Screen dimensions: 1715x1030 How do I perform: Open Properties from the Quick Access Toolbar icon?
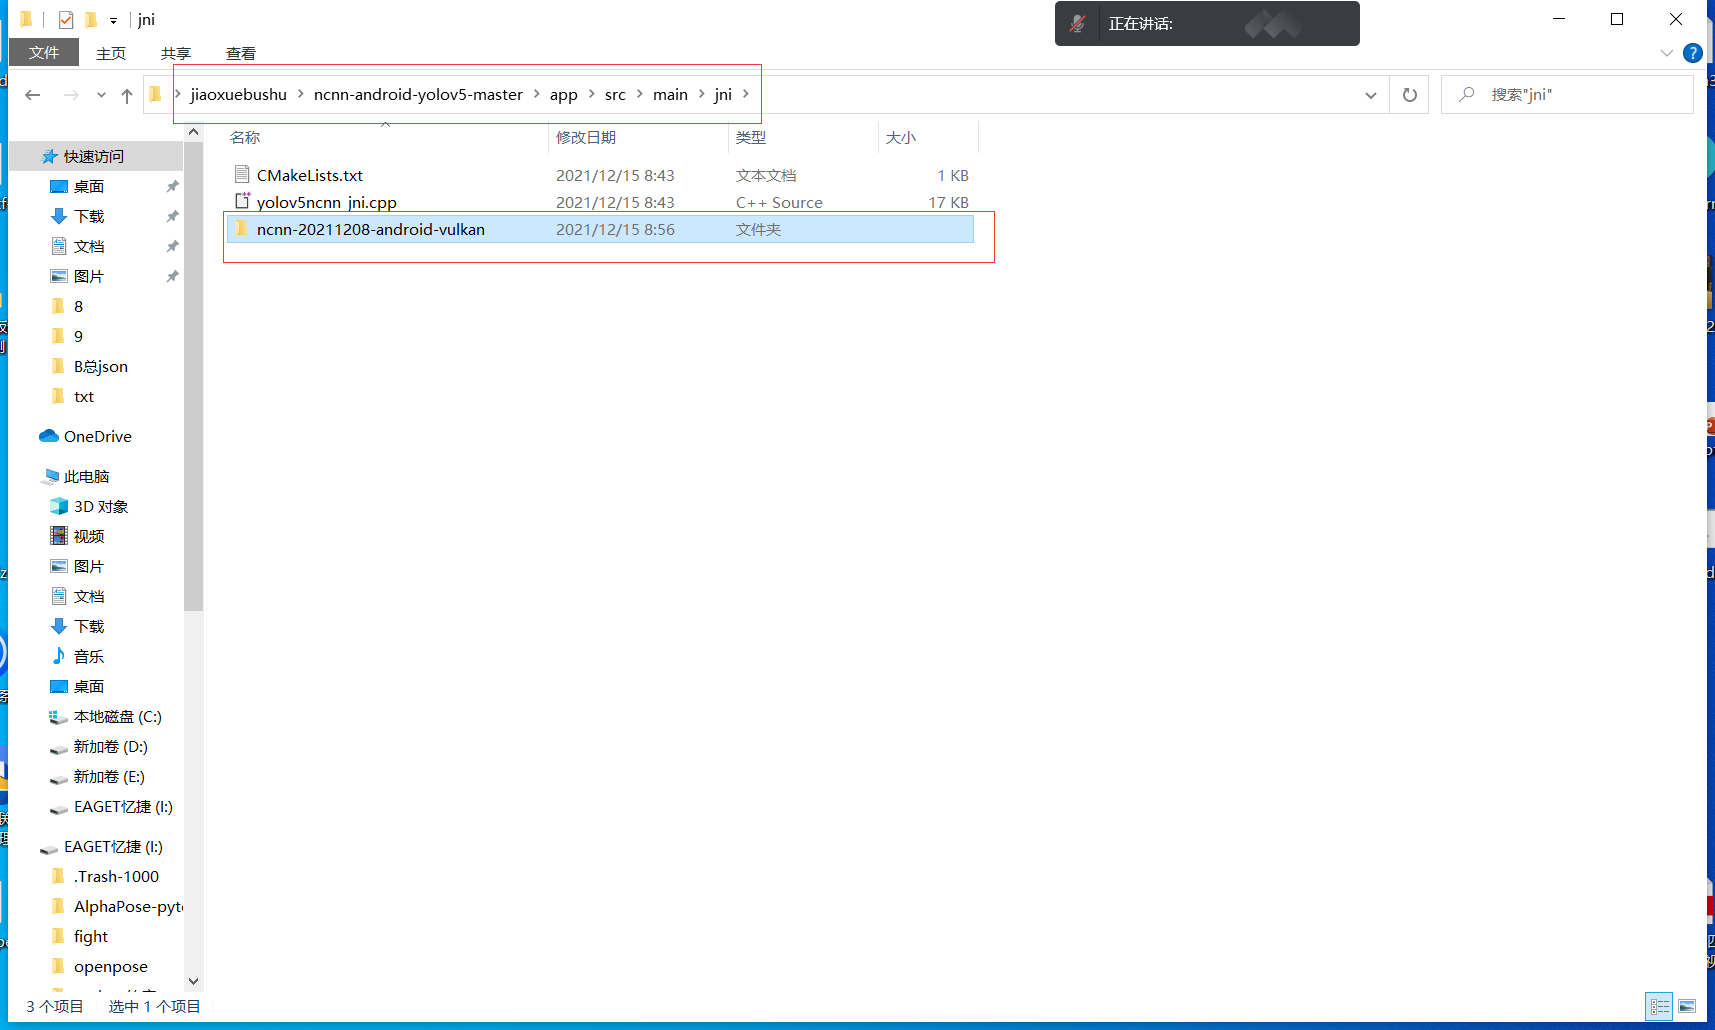click(66, 19)
